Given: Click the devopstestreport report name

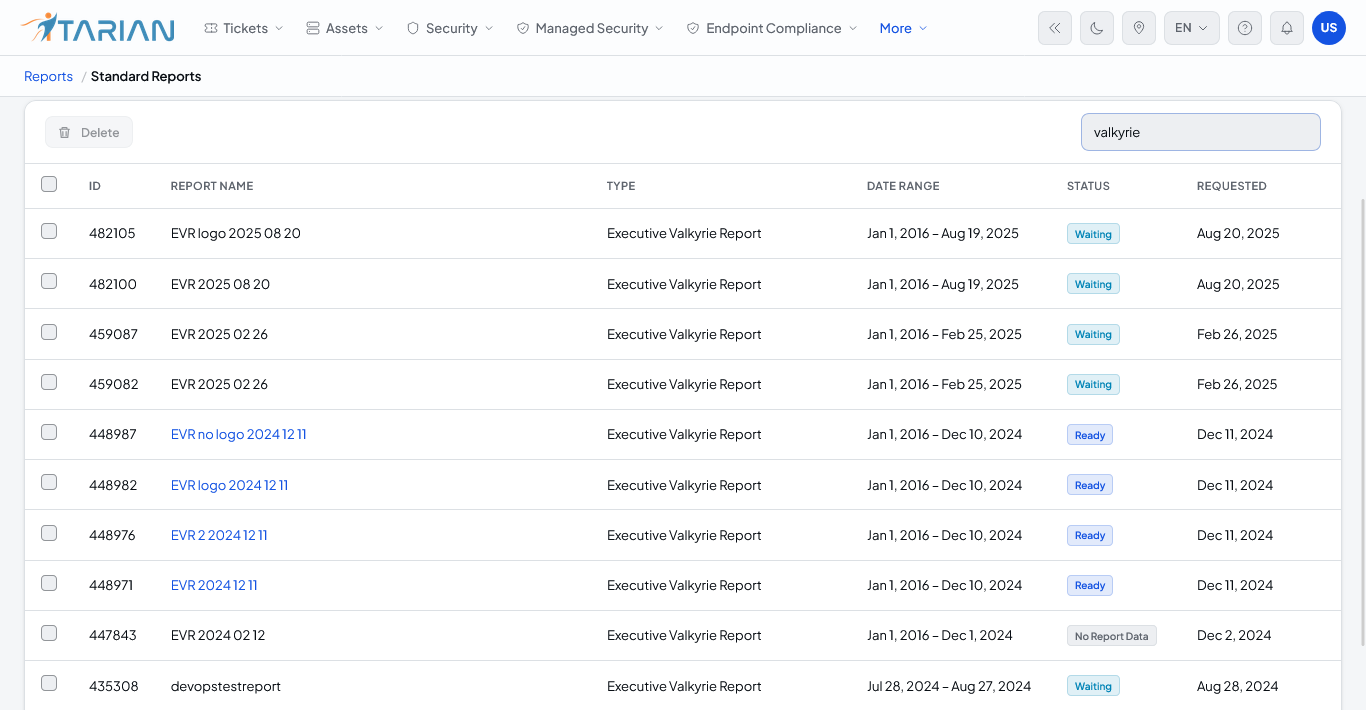Looking at the screenshot, I should click(226, 686).
